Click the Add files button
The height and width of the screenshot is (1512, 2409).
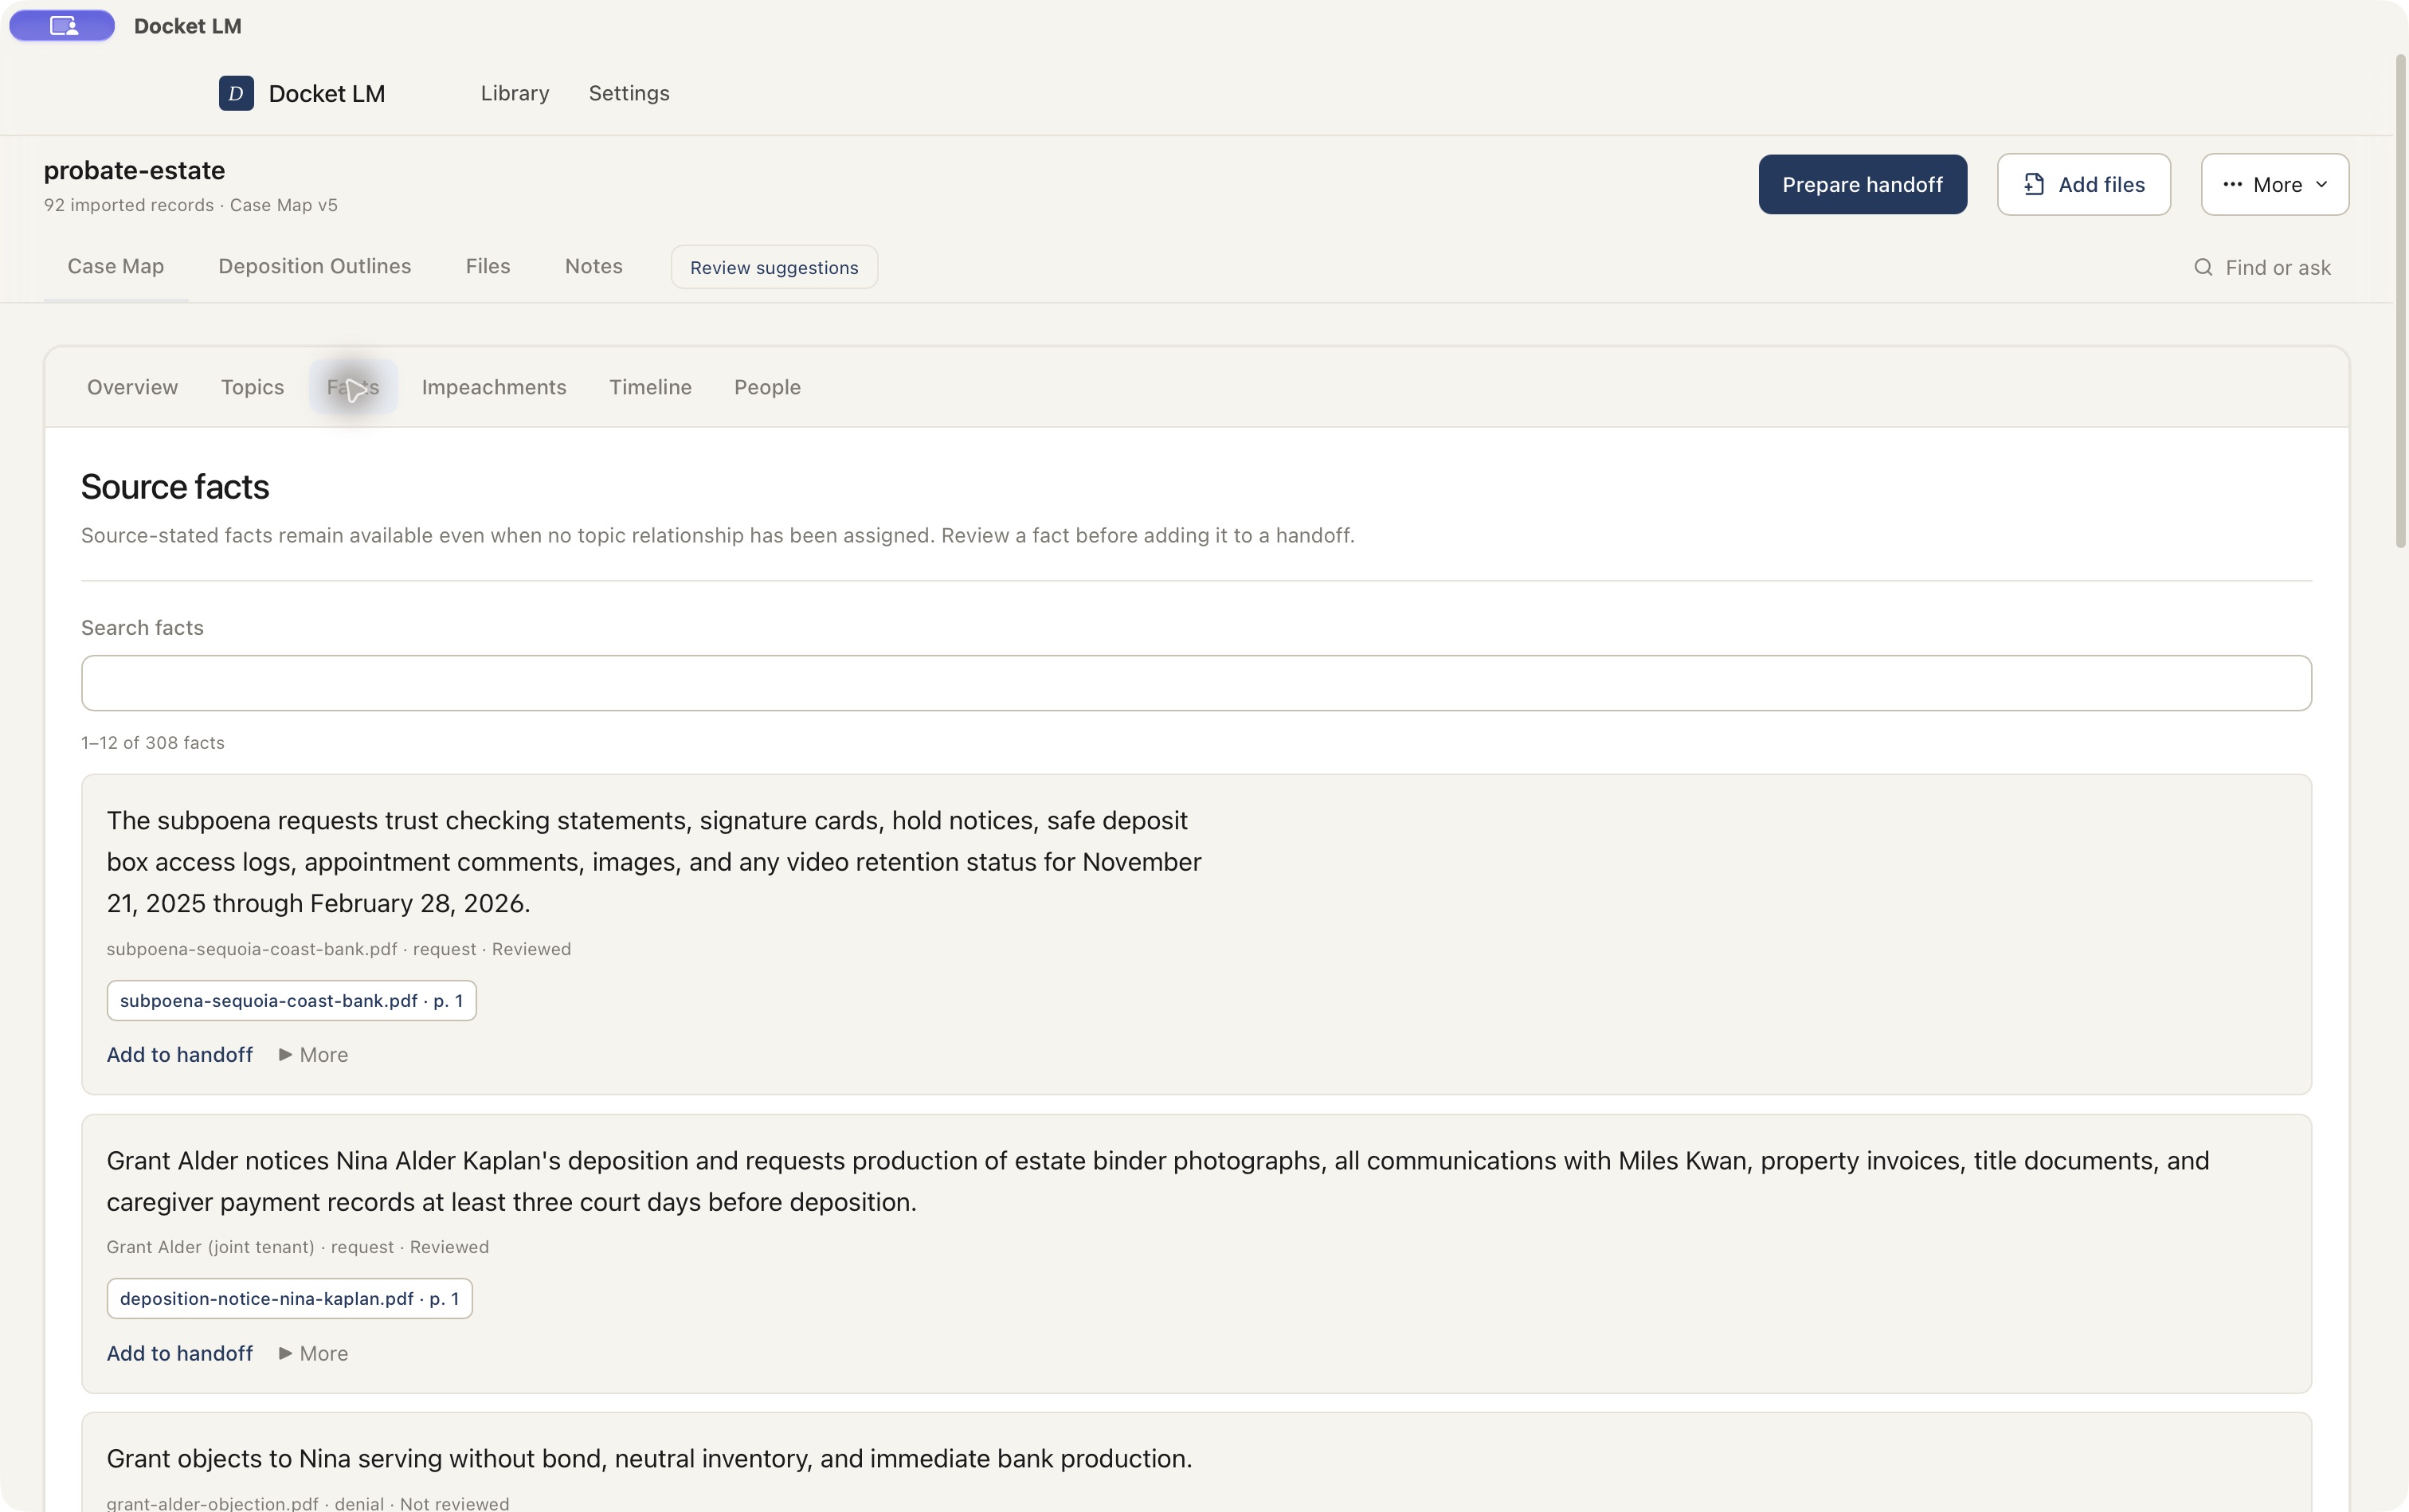coord(2084,184)
